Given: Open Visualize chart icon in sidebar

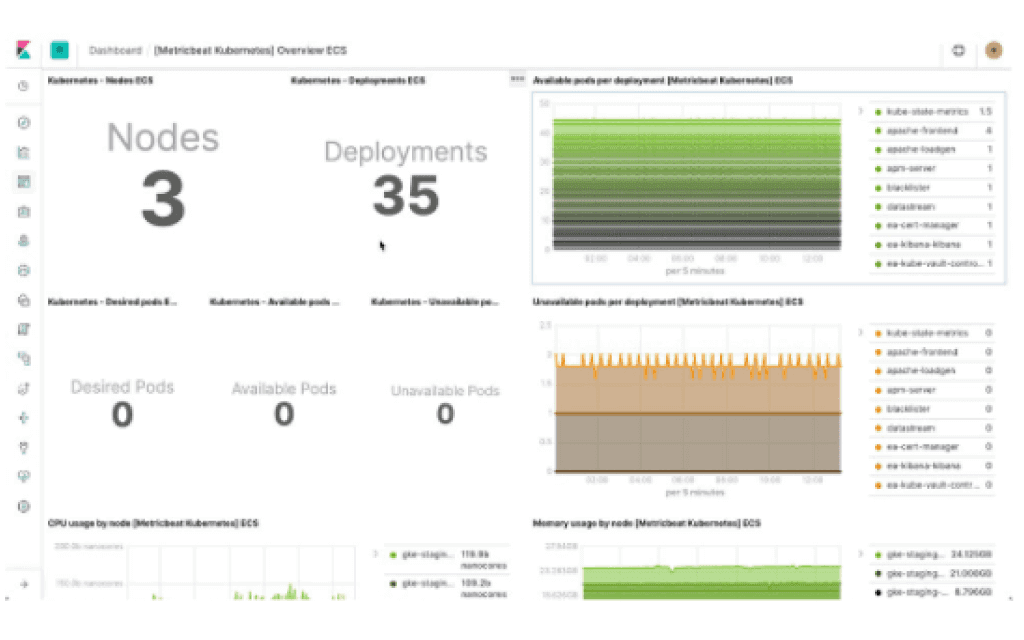Looking at the screenshot, I should pyautogui.click(x=23, y=152).
